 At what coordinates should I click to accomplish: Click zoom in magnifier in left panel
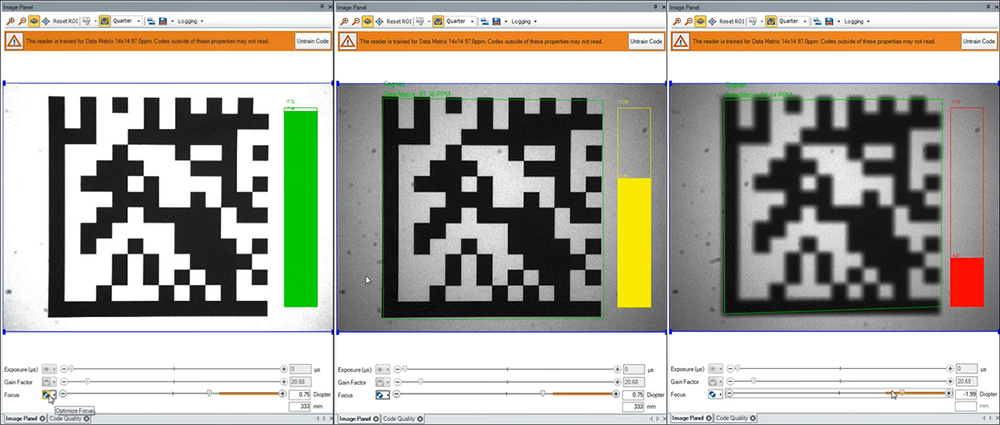[x=9, y=21]
